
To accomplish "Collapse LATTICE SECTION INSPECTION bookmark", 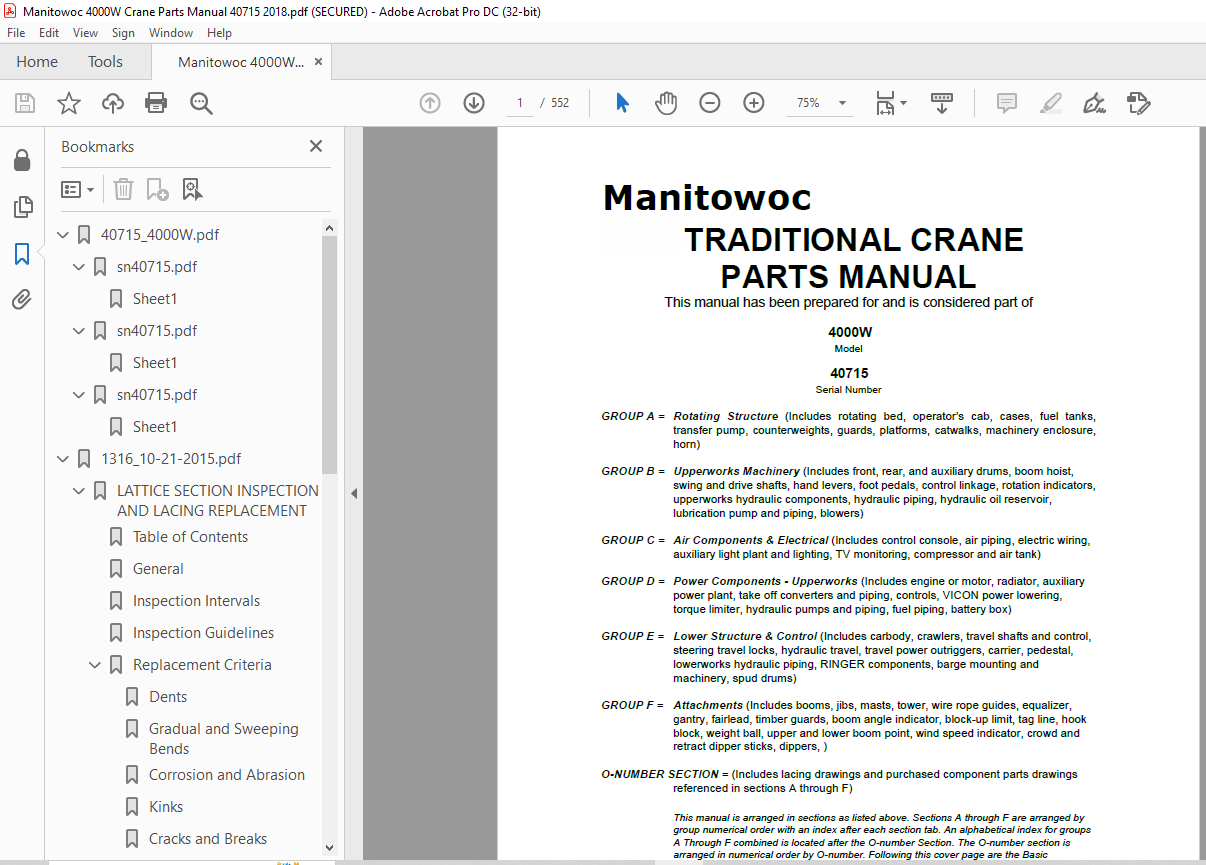I will tap(80, 491).
